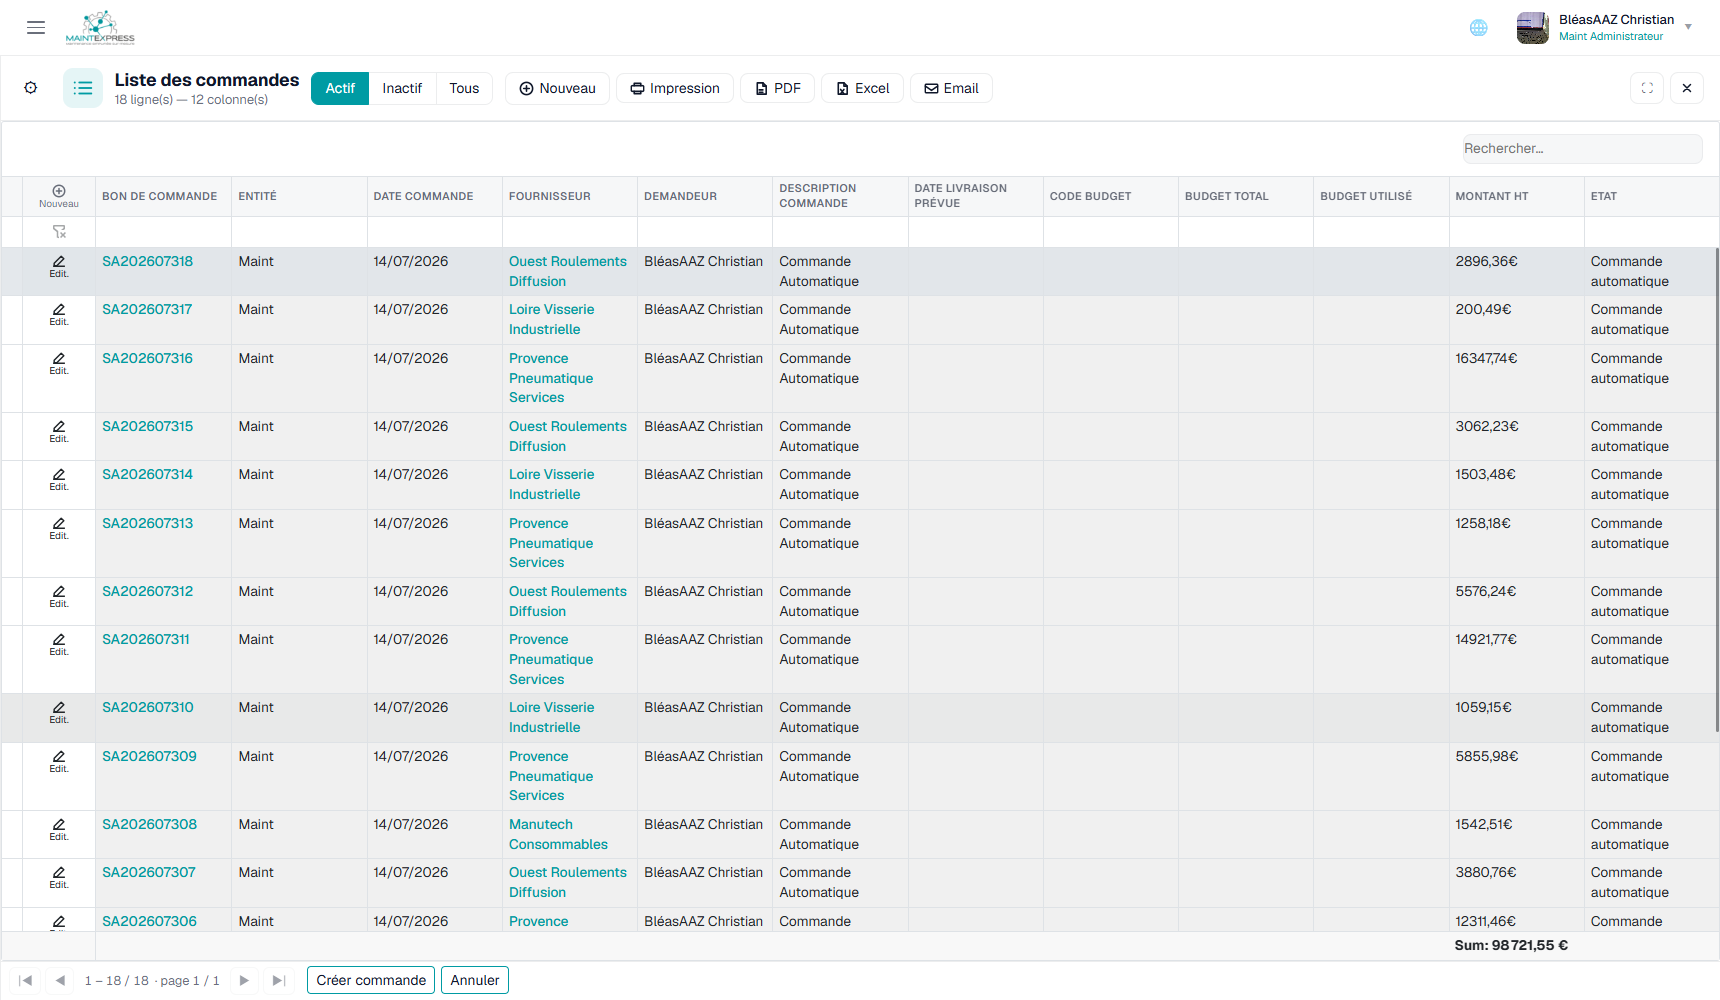Open the list settings gear icon
The height and width of the screenshot is (1000, 1720).
(31, 88)
